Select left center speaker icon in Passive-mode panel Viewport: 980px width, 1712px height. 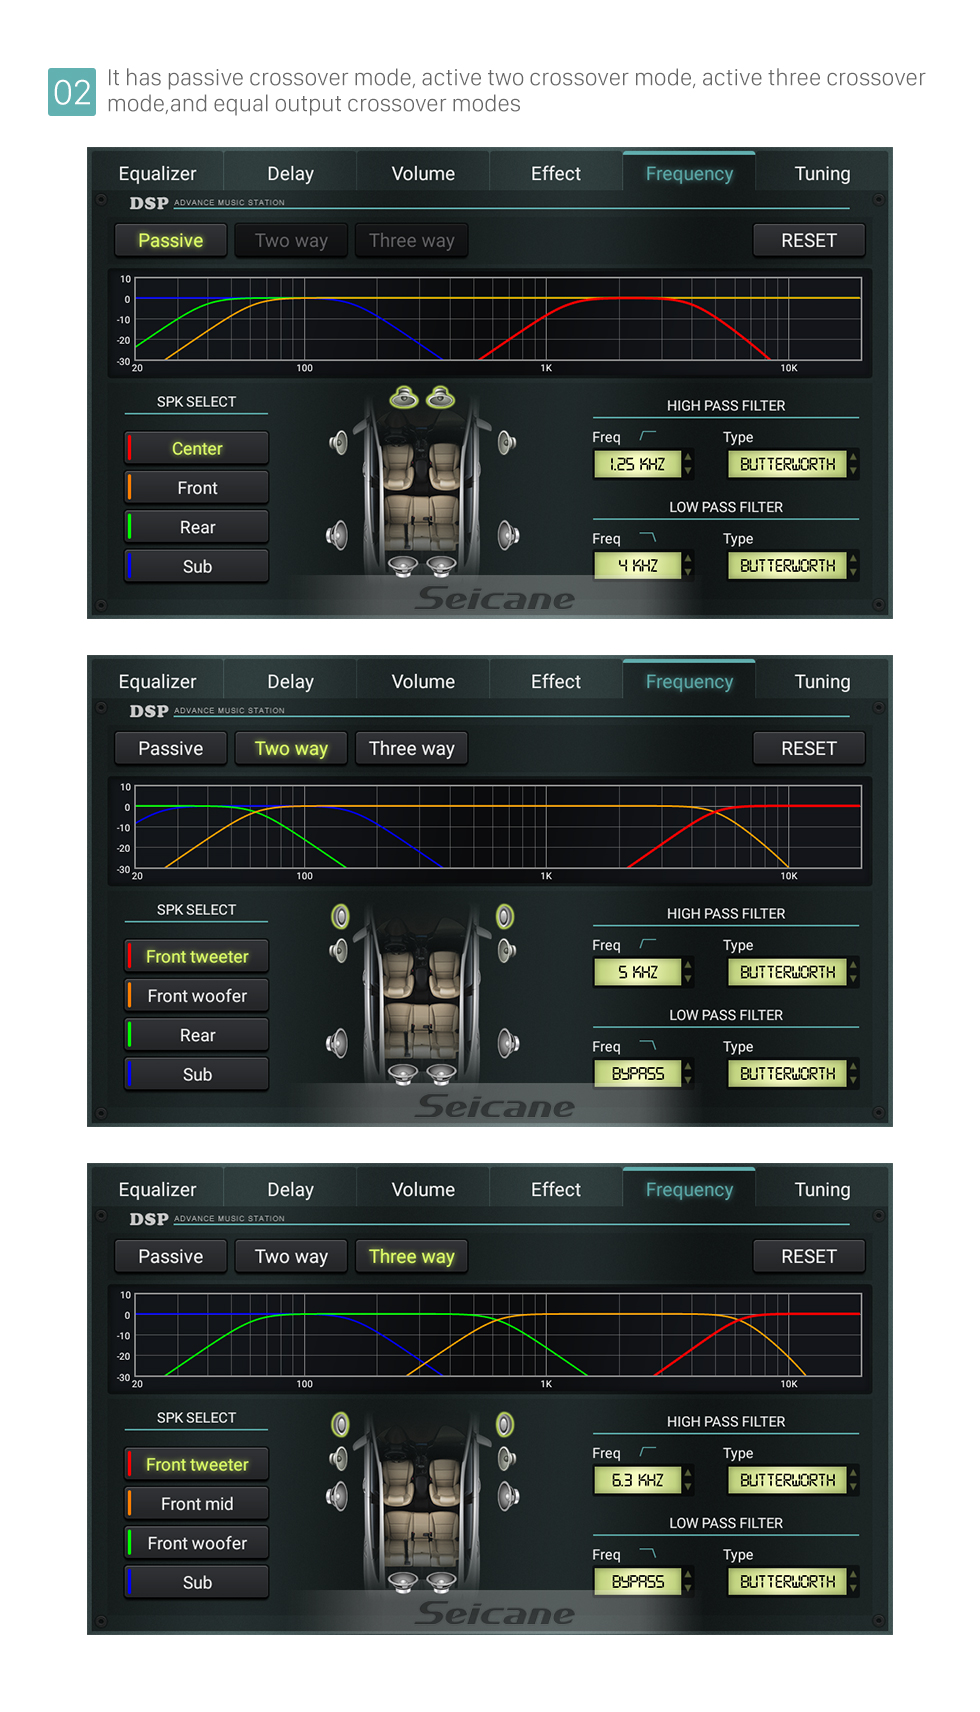point(404,398)
